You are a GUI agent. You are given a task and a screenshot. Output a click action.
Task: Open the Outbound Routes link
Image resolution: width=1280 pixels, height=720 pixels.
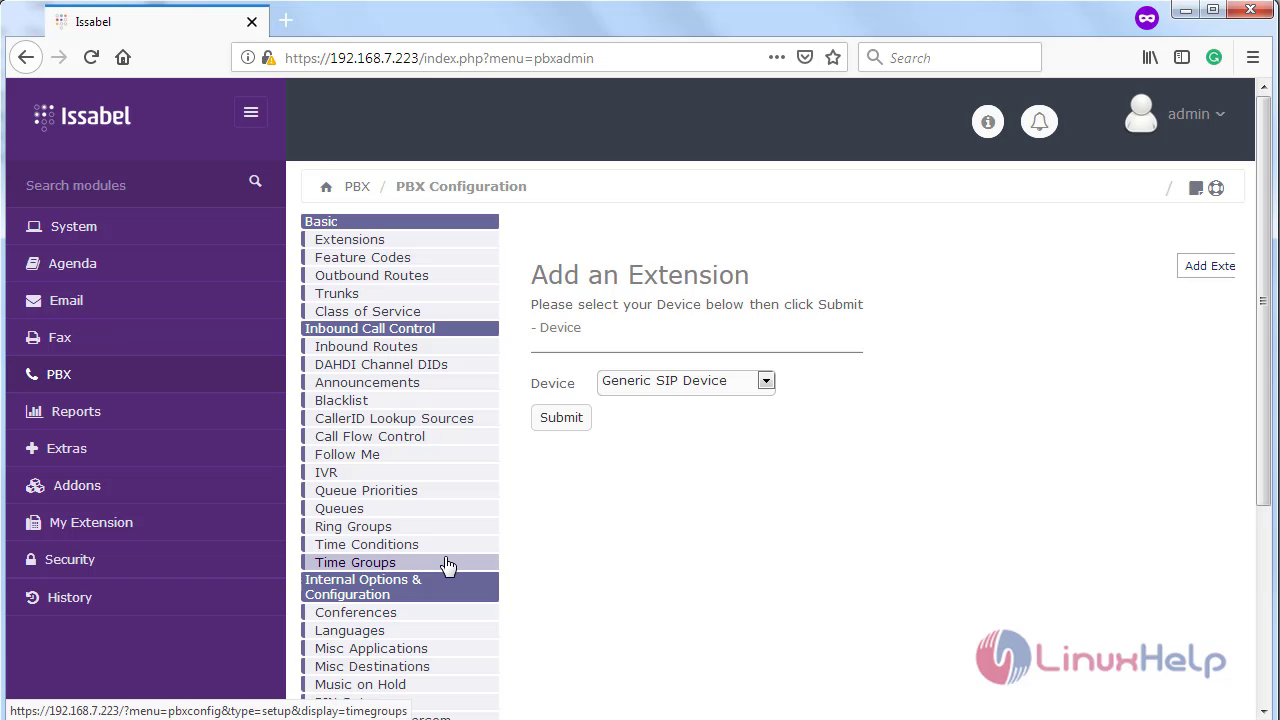[372, 275]
